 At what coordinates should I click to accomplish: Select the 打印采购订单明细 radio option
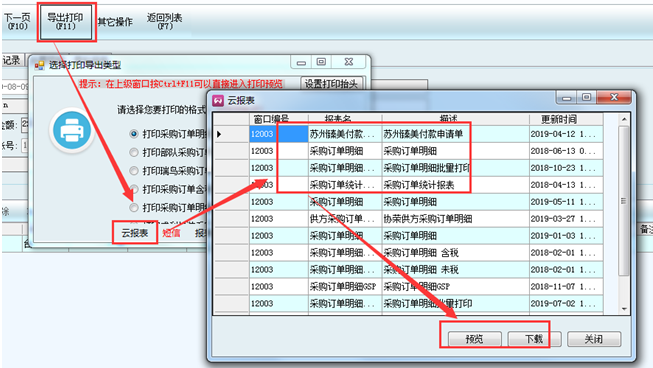tap(134, 134)
